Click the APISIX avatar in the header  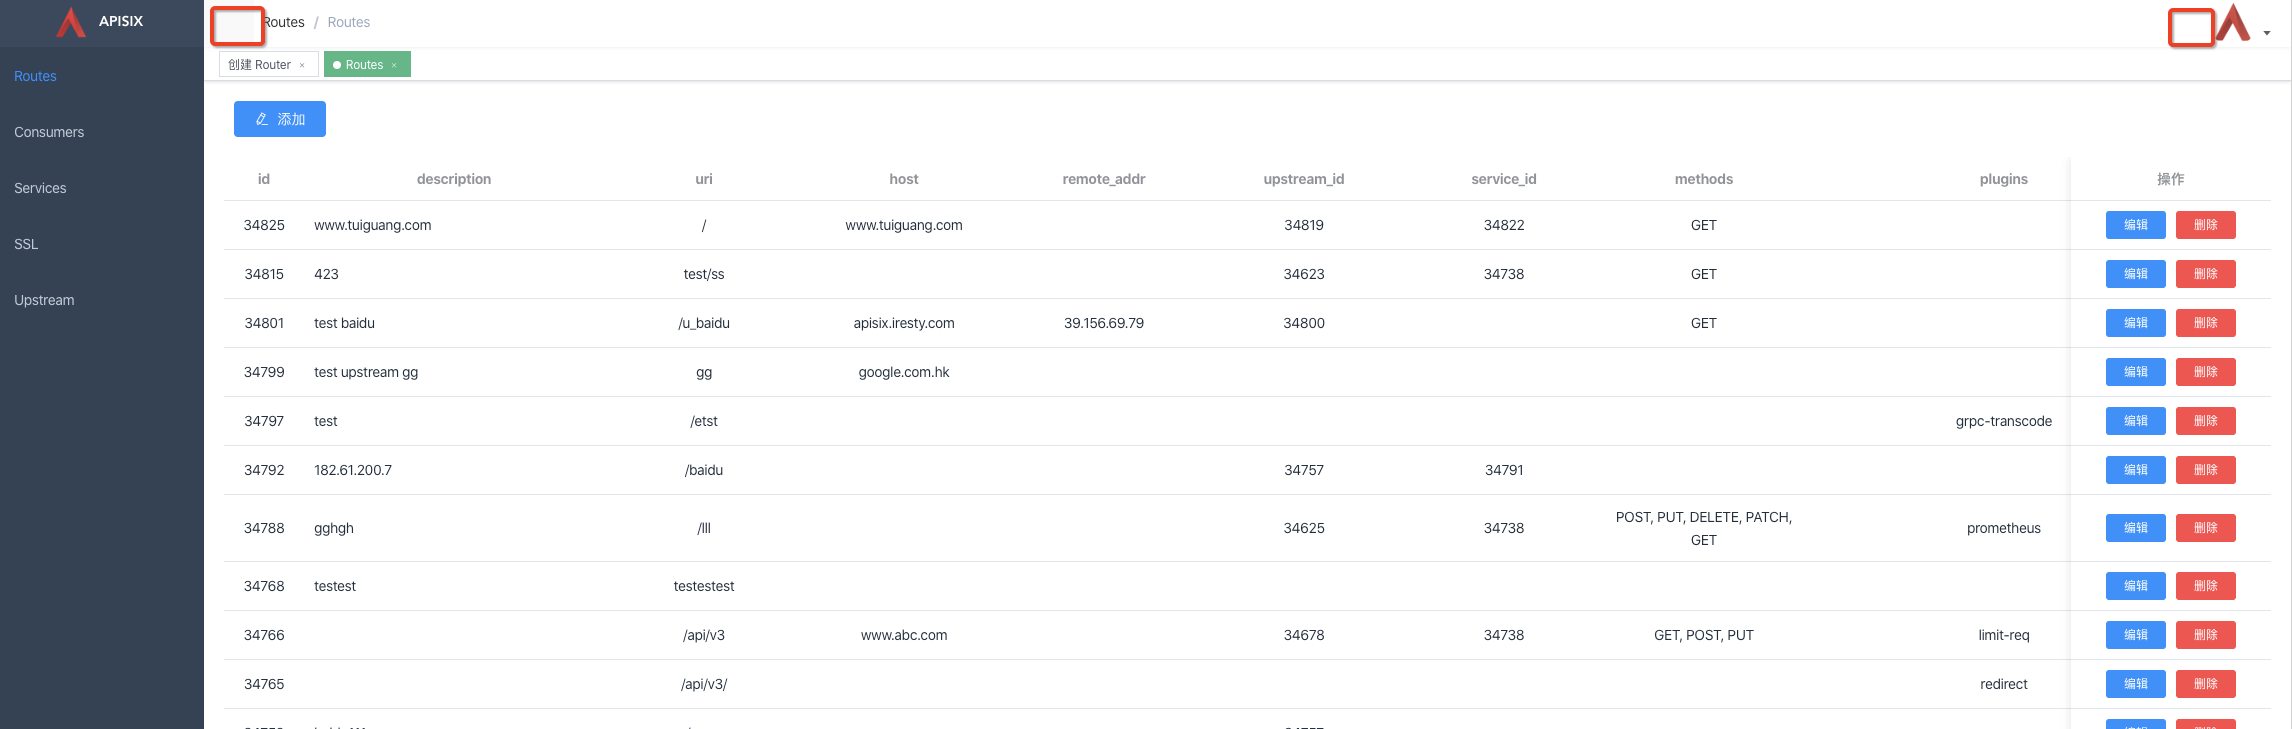(x=2233, y=23)
